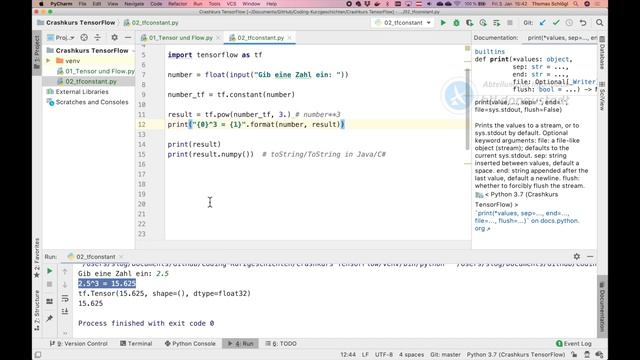Click the up arrow in Run console

pos(65,271)
